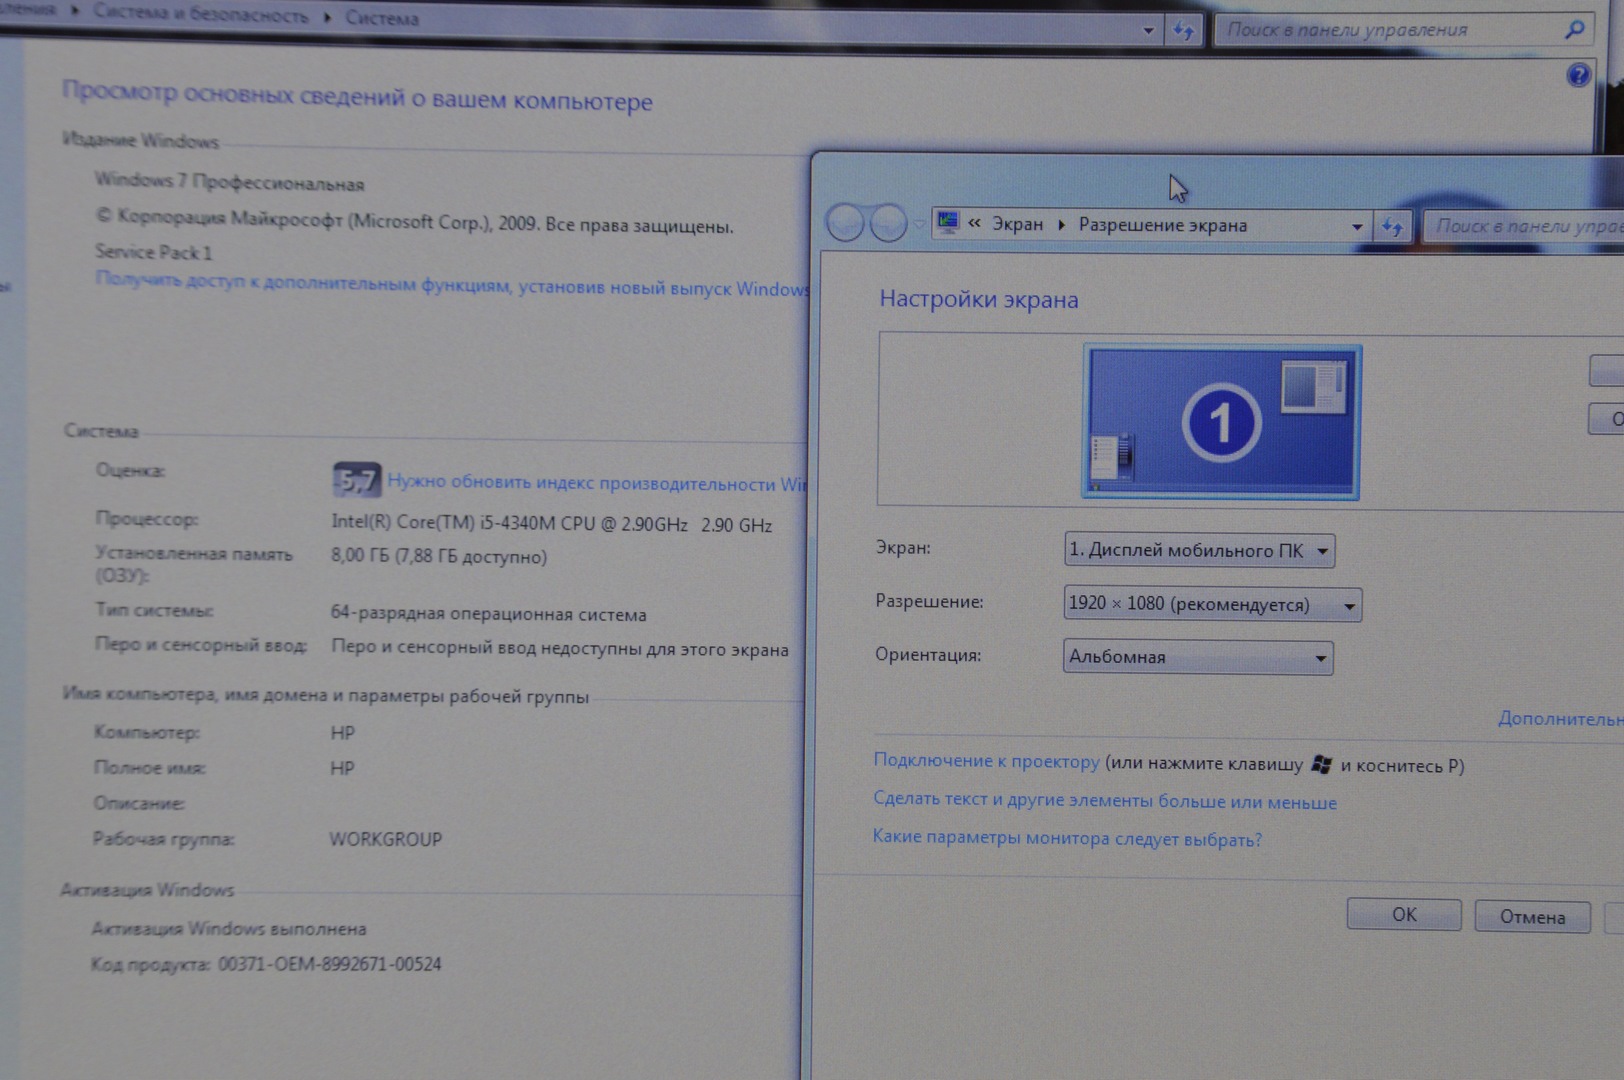Select the monitor 1 preview thumbnail
Screen dimensions: 1624x1080
[1221, 422]
